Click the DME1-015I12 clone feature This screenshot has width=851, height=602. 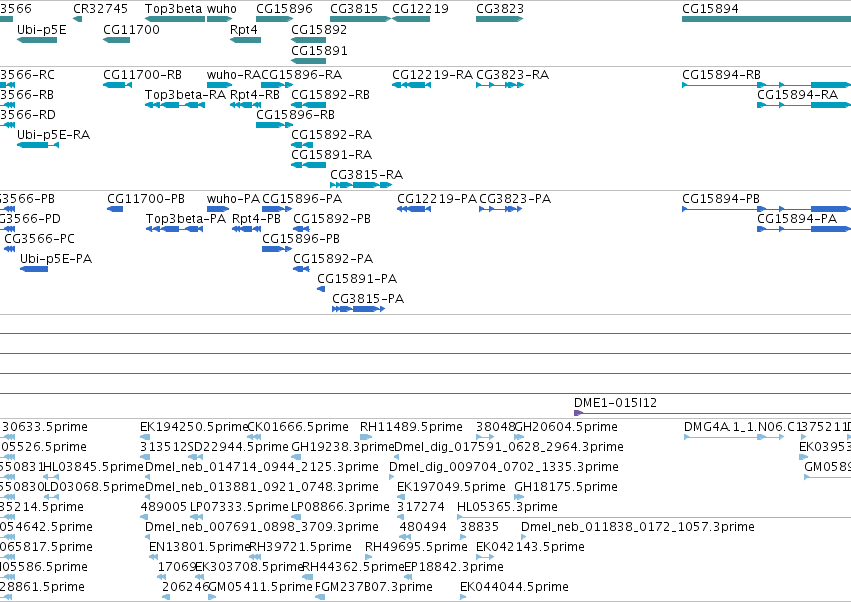point(712,413)
